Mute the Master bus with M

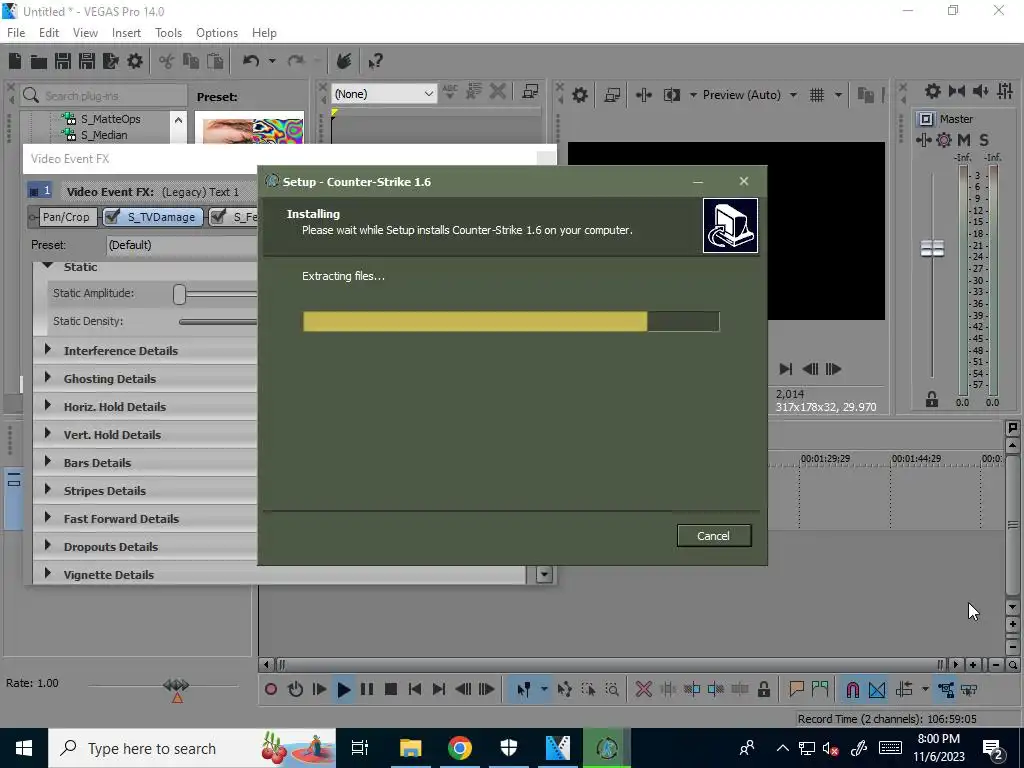[x=964, y=140]
